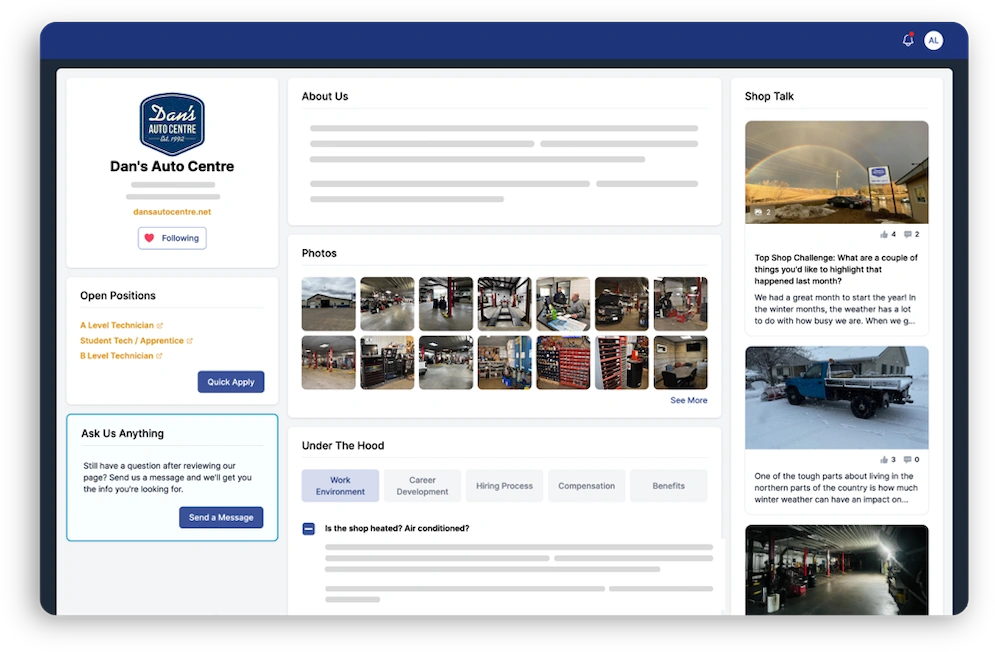Image resolution: width=995 pixels, height=652 pixels.
Task: Open the AL user avatar menu
Action: coord(933,40)
